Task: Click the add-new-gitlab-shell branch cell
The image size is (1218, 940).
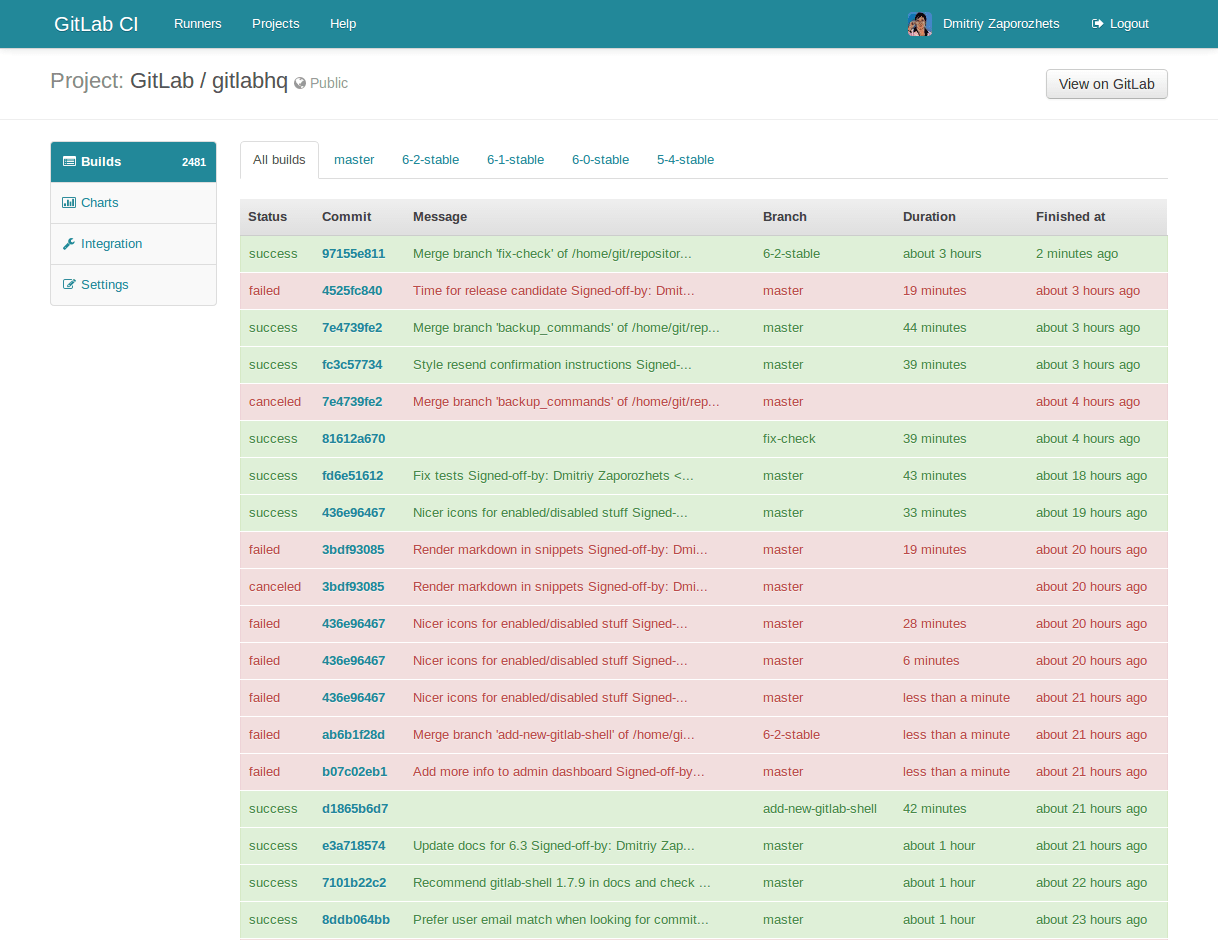Action: [x=819, y=809]
